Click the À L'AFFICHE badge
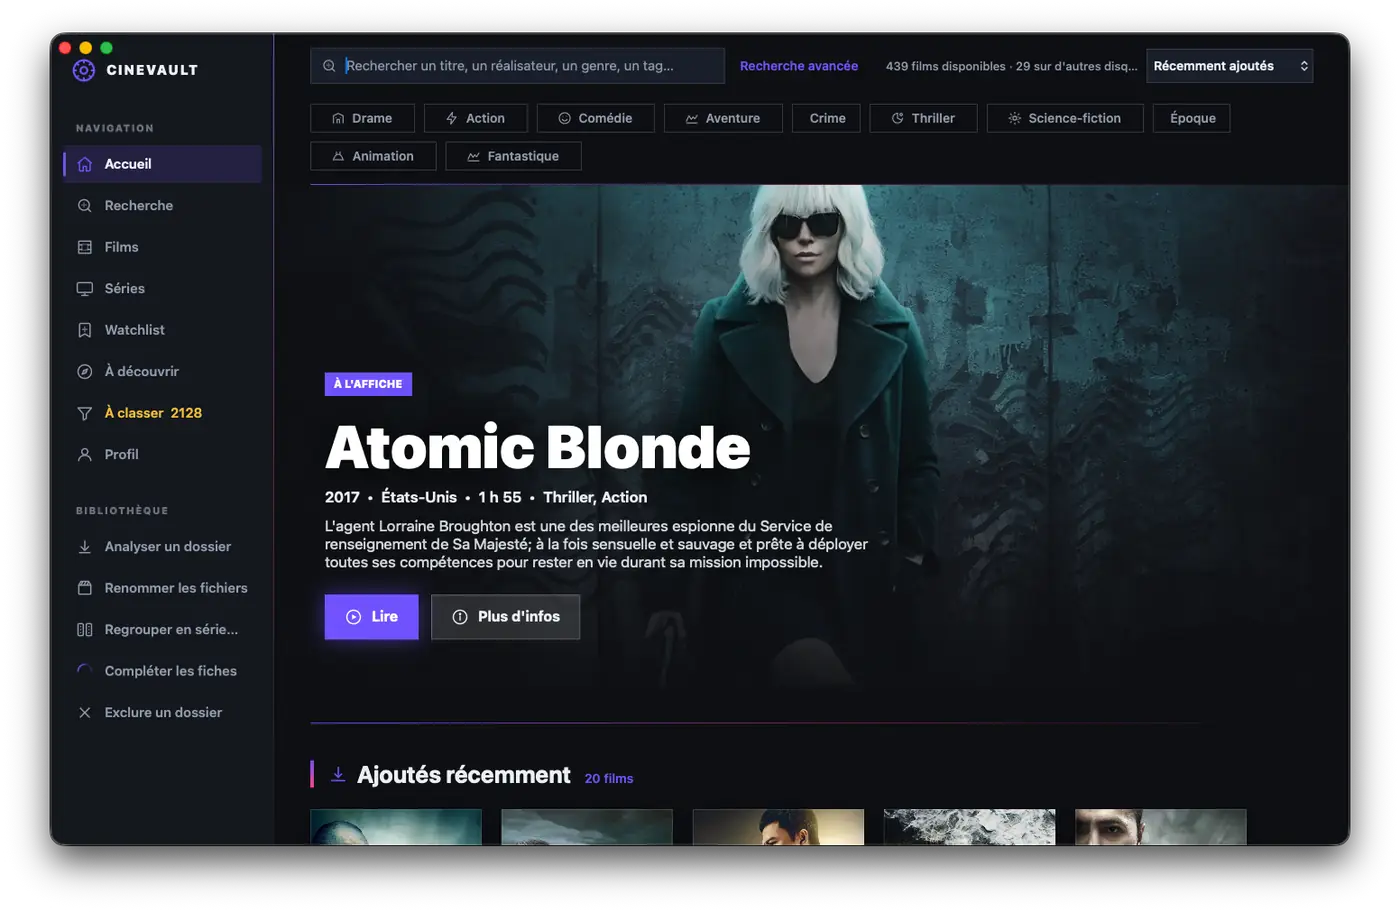Viewport: 1400px width, 912px height. click(x=368, y=384)
